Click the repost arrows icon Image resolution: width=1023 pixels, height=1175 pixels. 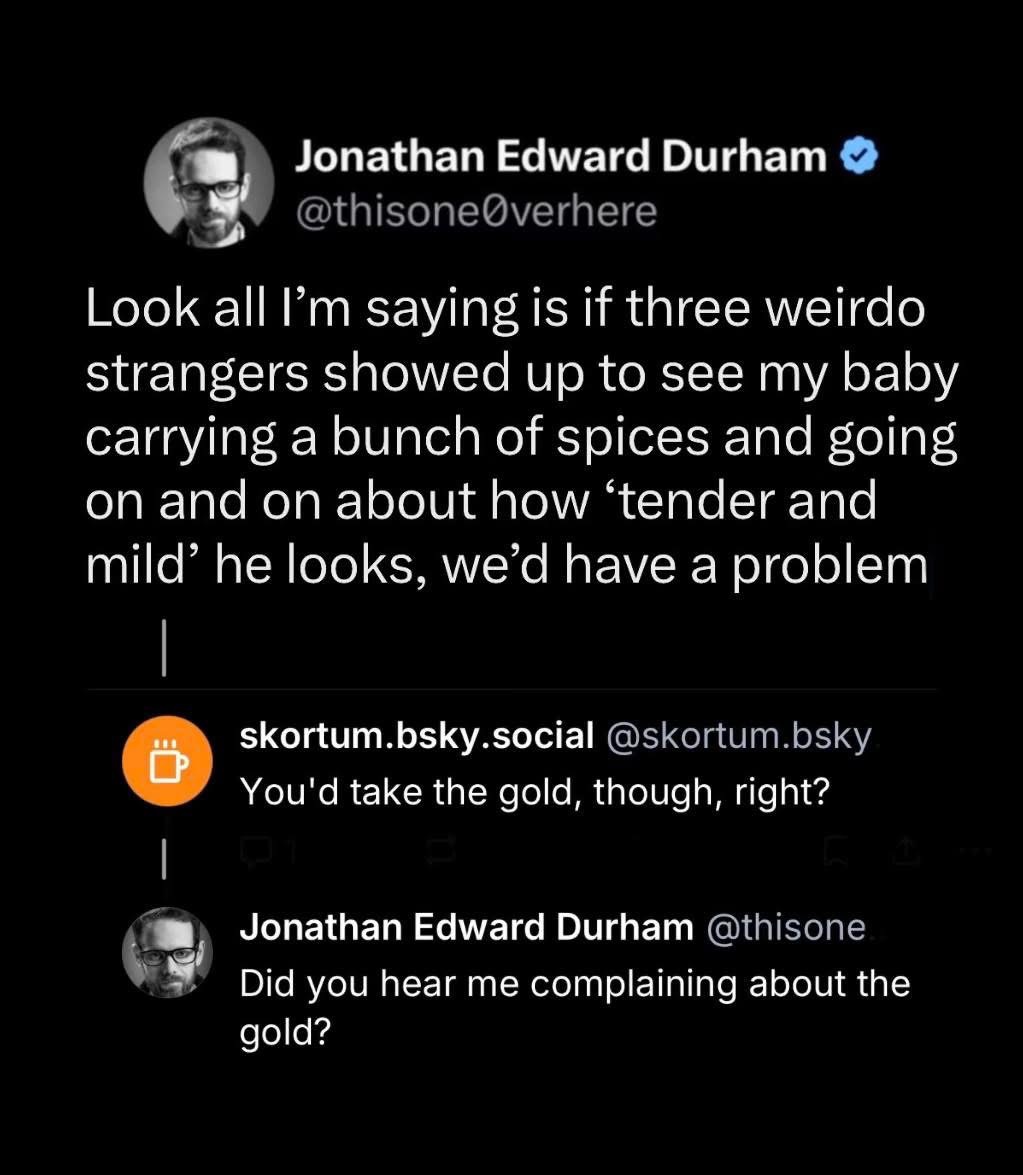click(x=440, y=852)
